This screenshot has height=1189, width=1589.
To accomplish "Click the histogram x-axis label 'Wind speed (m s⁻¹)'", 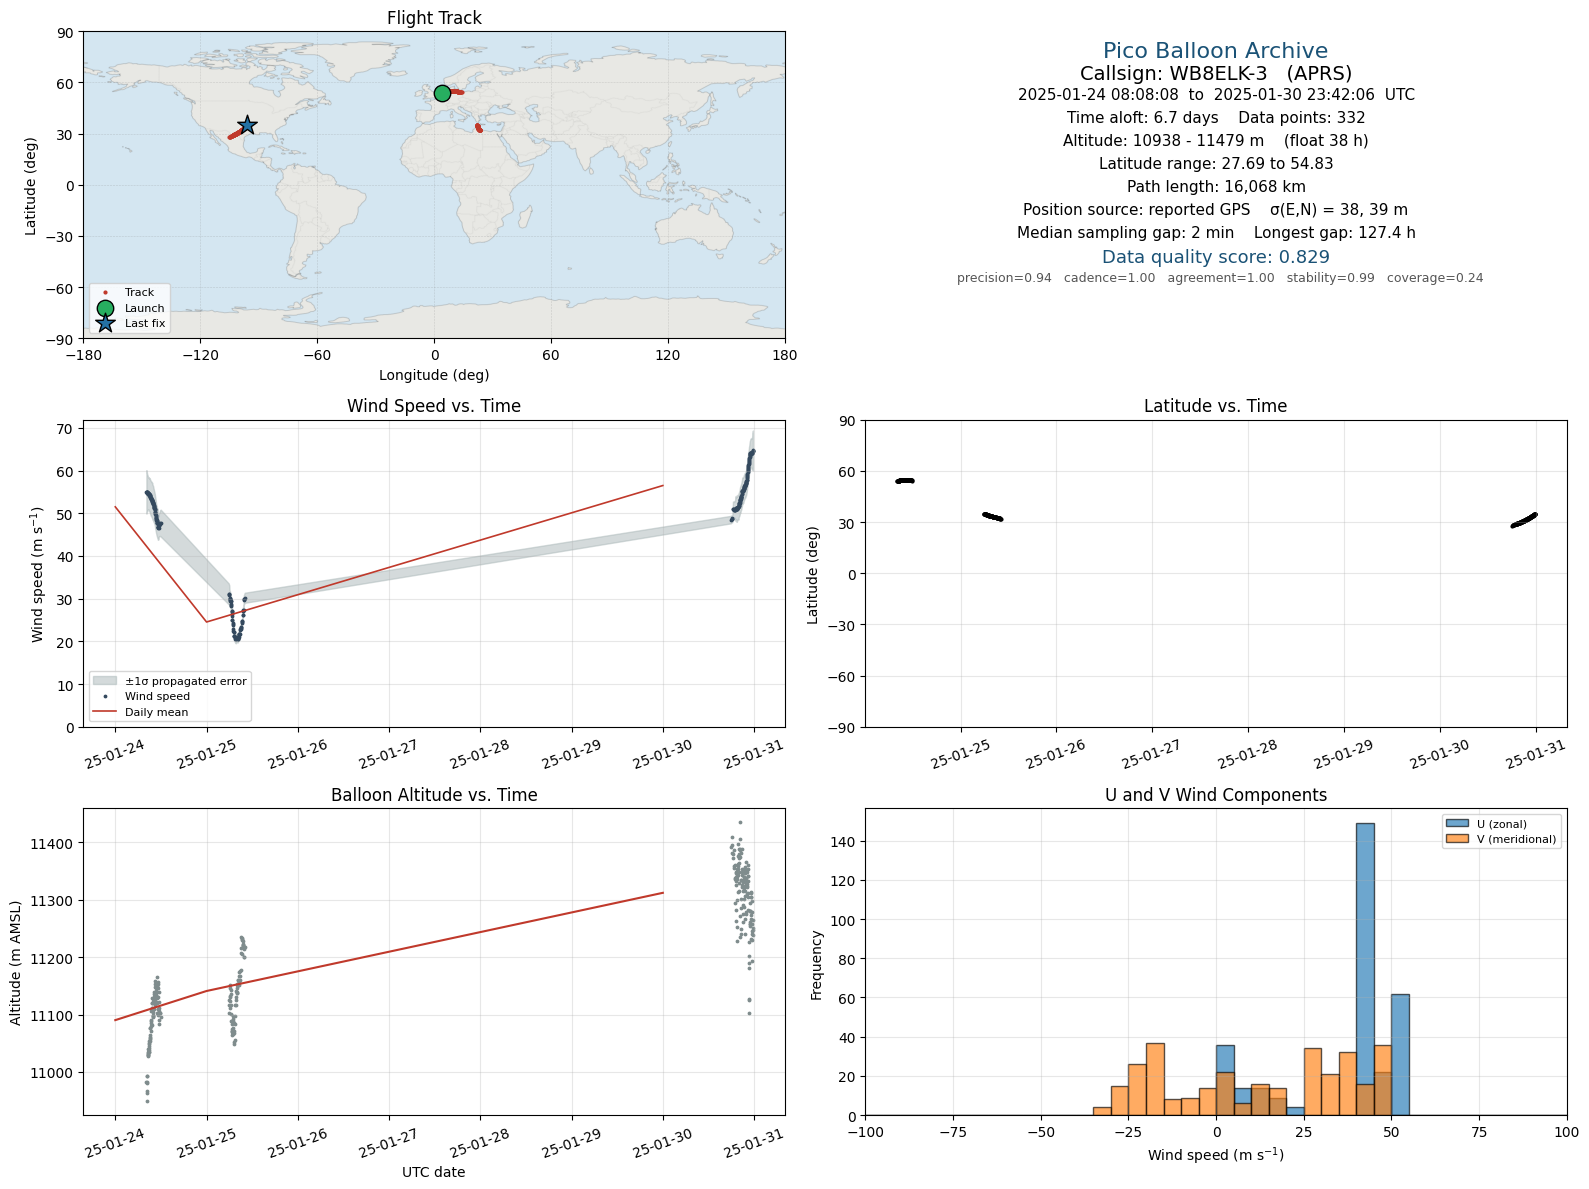I will click(x=1216, y=1155).
